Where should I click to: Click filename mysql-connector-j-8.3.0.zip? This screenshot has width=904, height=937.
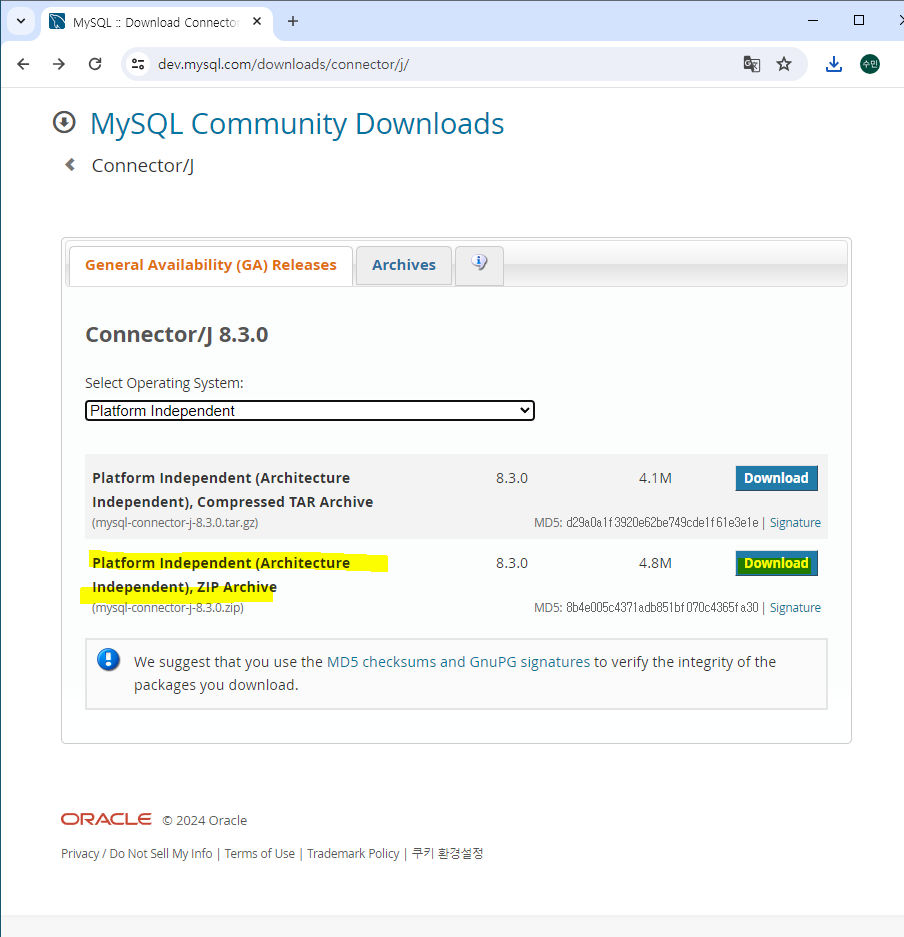(x=168, y=608)
